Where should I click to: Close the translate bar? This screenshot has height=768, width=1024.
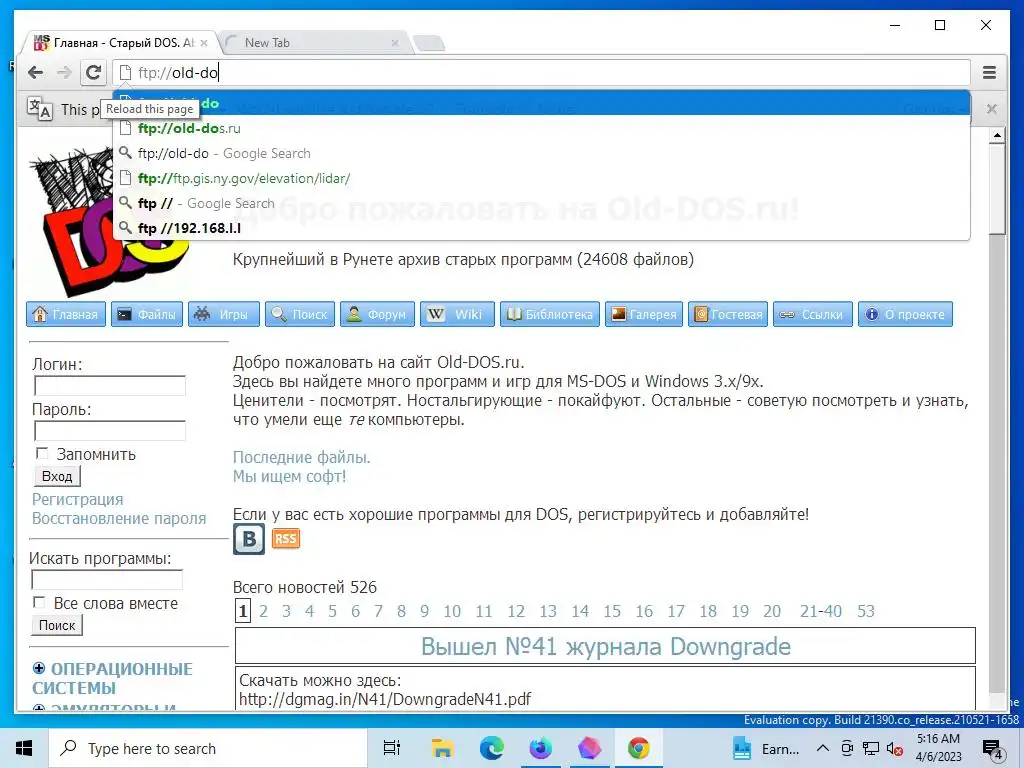(991, 109)
